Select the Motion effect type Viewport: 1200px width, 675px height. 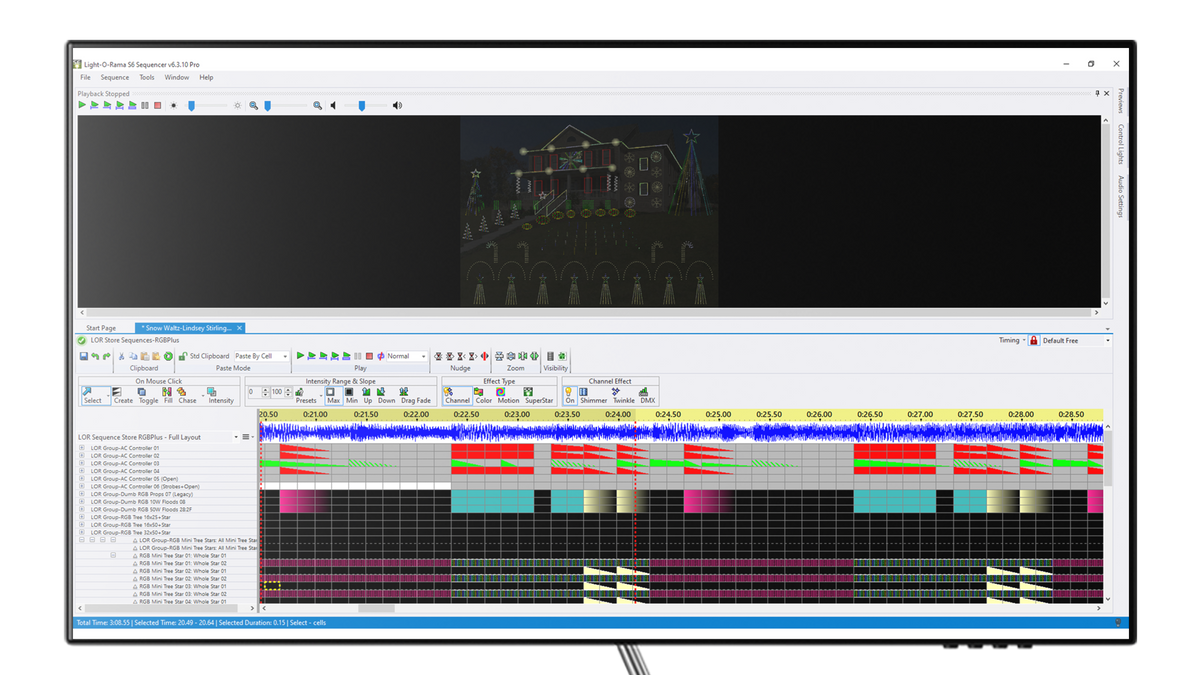coord(508,395)
